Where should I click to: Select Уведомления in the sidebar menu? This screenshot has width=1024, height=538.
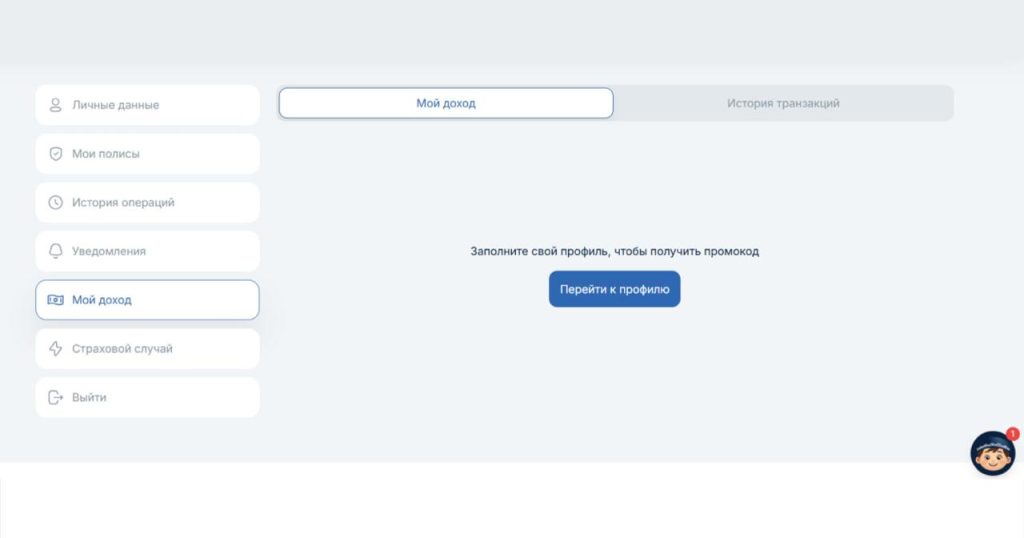click(109, 251)
